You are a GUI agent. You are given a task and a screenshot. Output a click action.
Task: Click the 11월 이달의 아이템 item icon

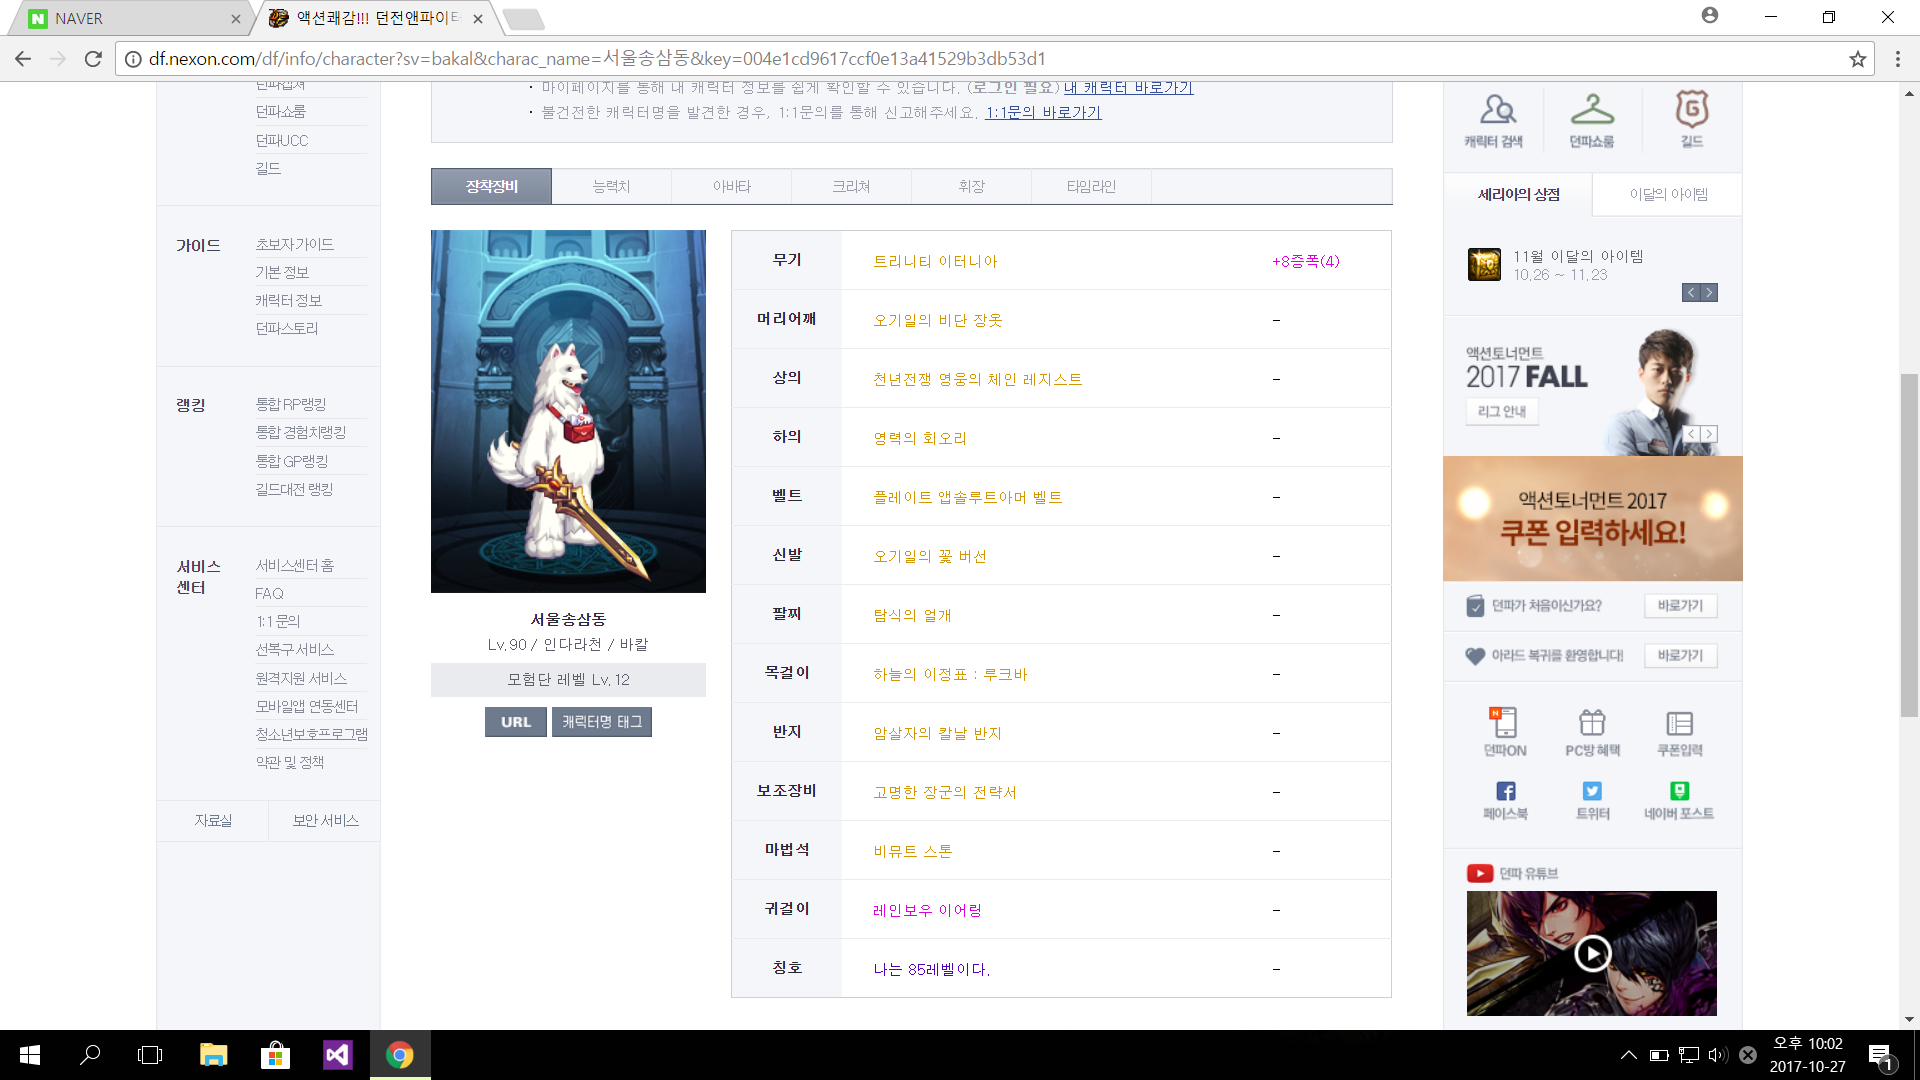1484,265
